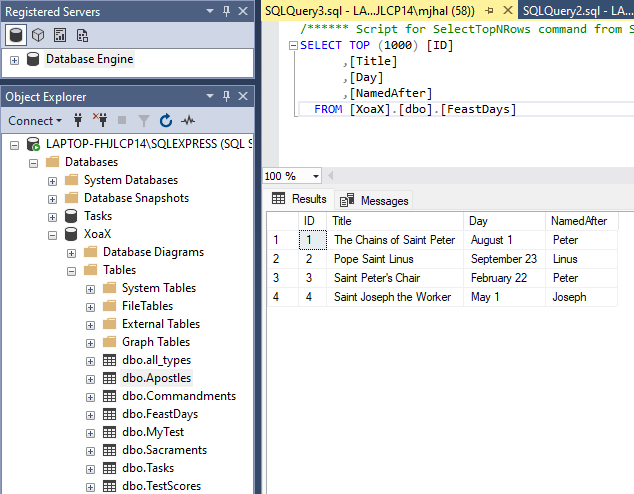Toggle auto-hide pin on Object Explorer
The height and width of the screenshot is (494, 634).
tap(227, 97)
